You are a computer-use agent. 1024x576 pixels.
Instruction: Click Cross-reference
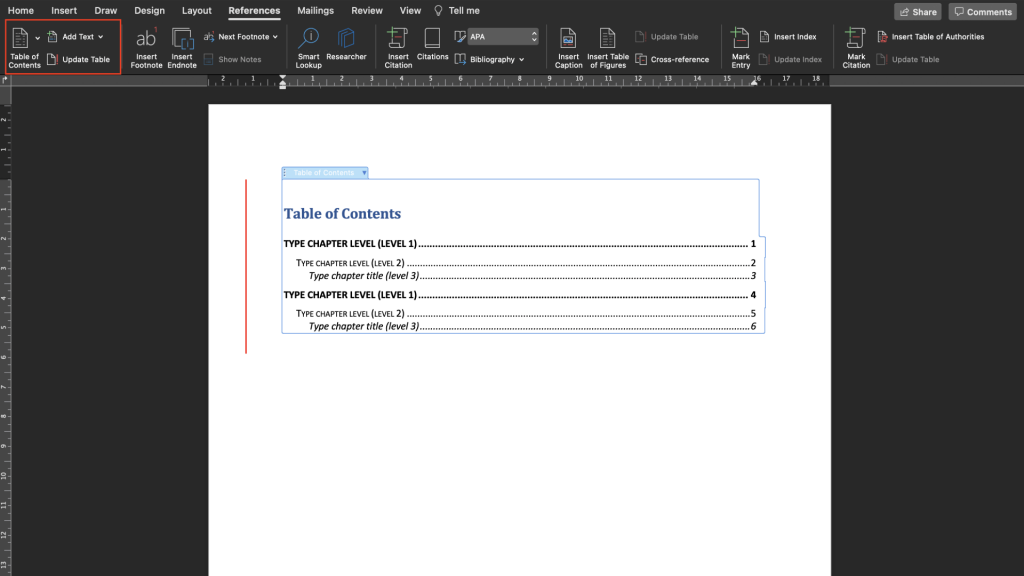coord(672,59)
